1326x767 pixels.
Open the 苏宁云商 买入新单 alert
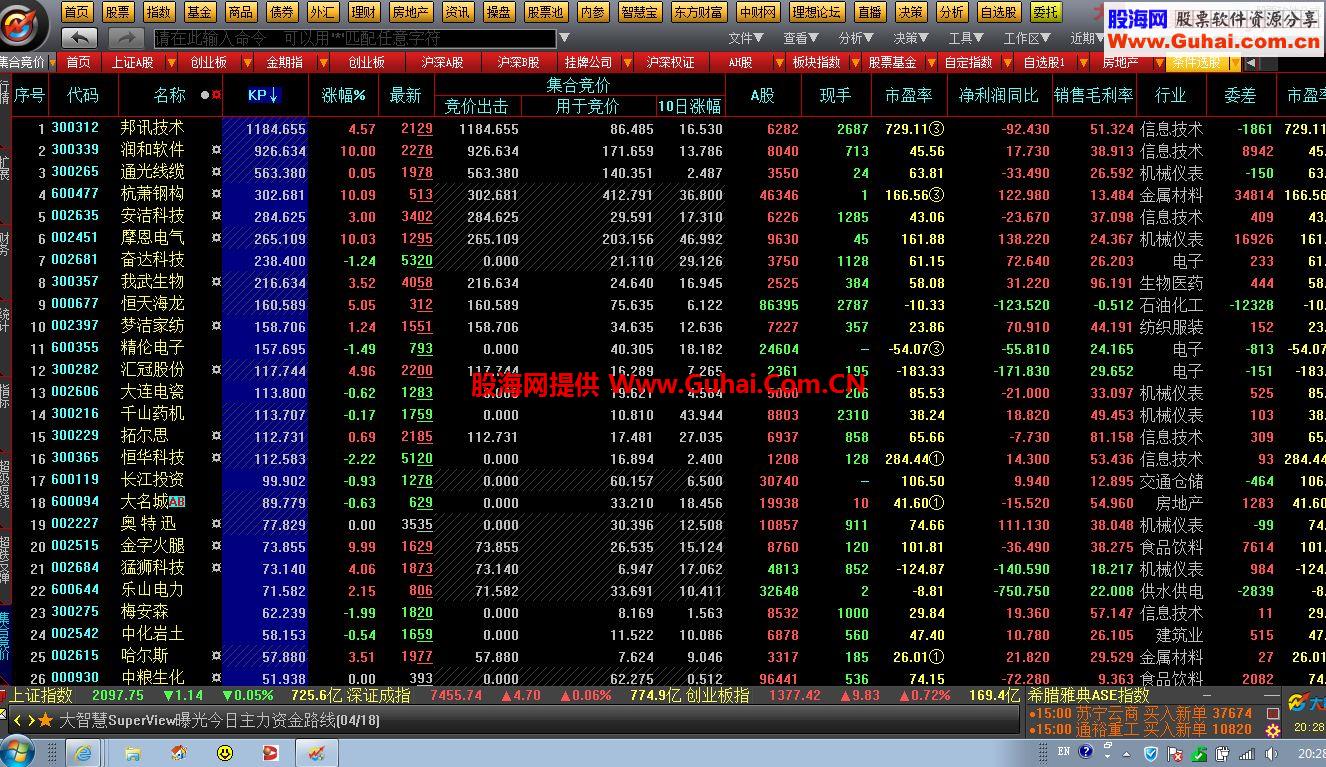click(x=1141, y=713)
